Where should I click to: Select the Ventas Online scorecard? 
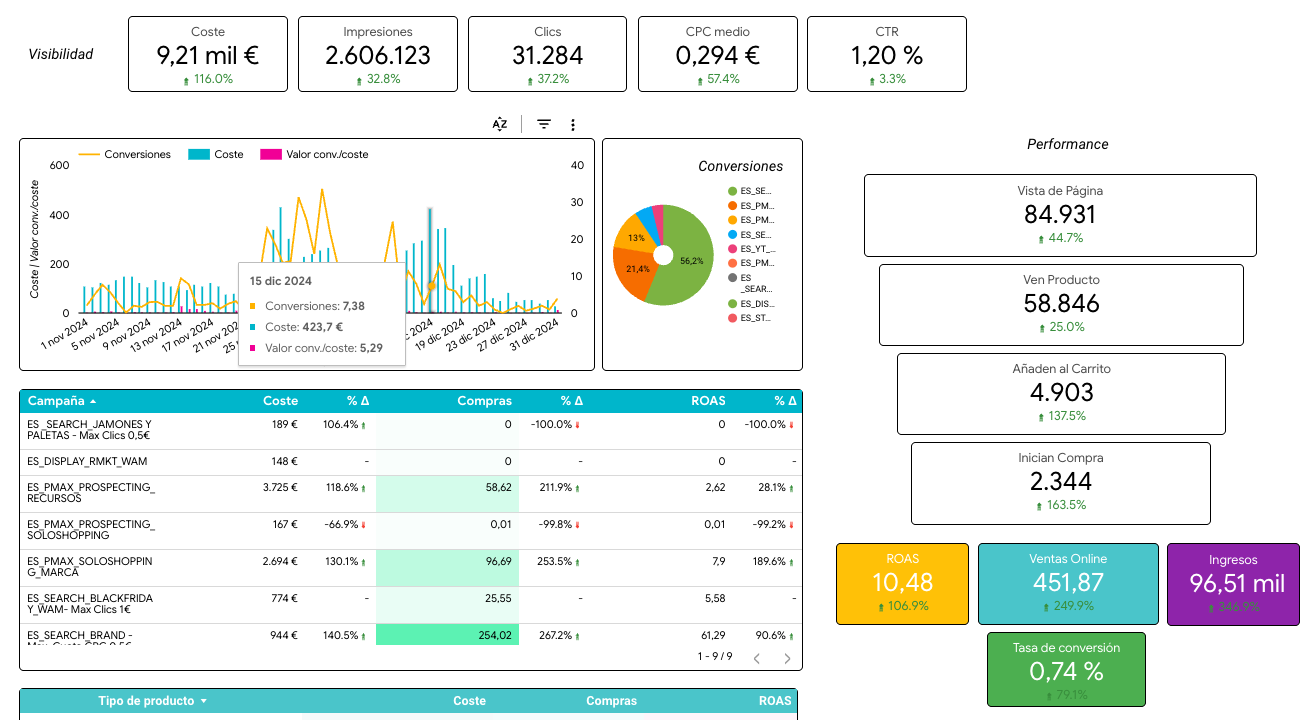(1068, 584)
